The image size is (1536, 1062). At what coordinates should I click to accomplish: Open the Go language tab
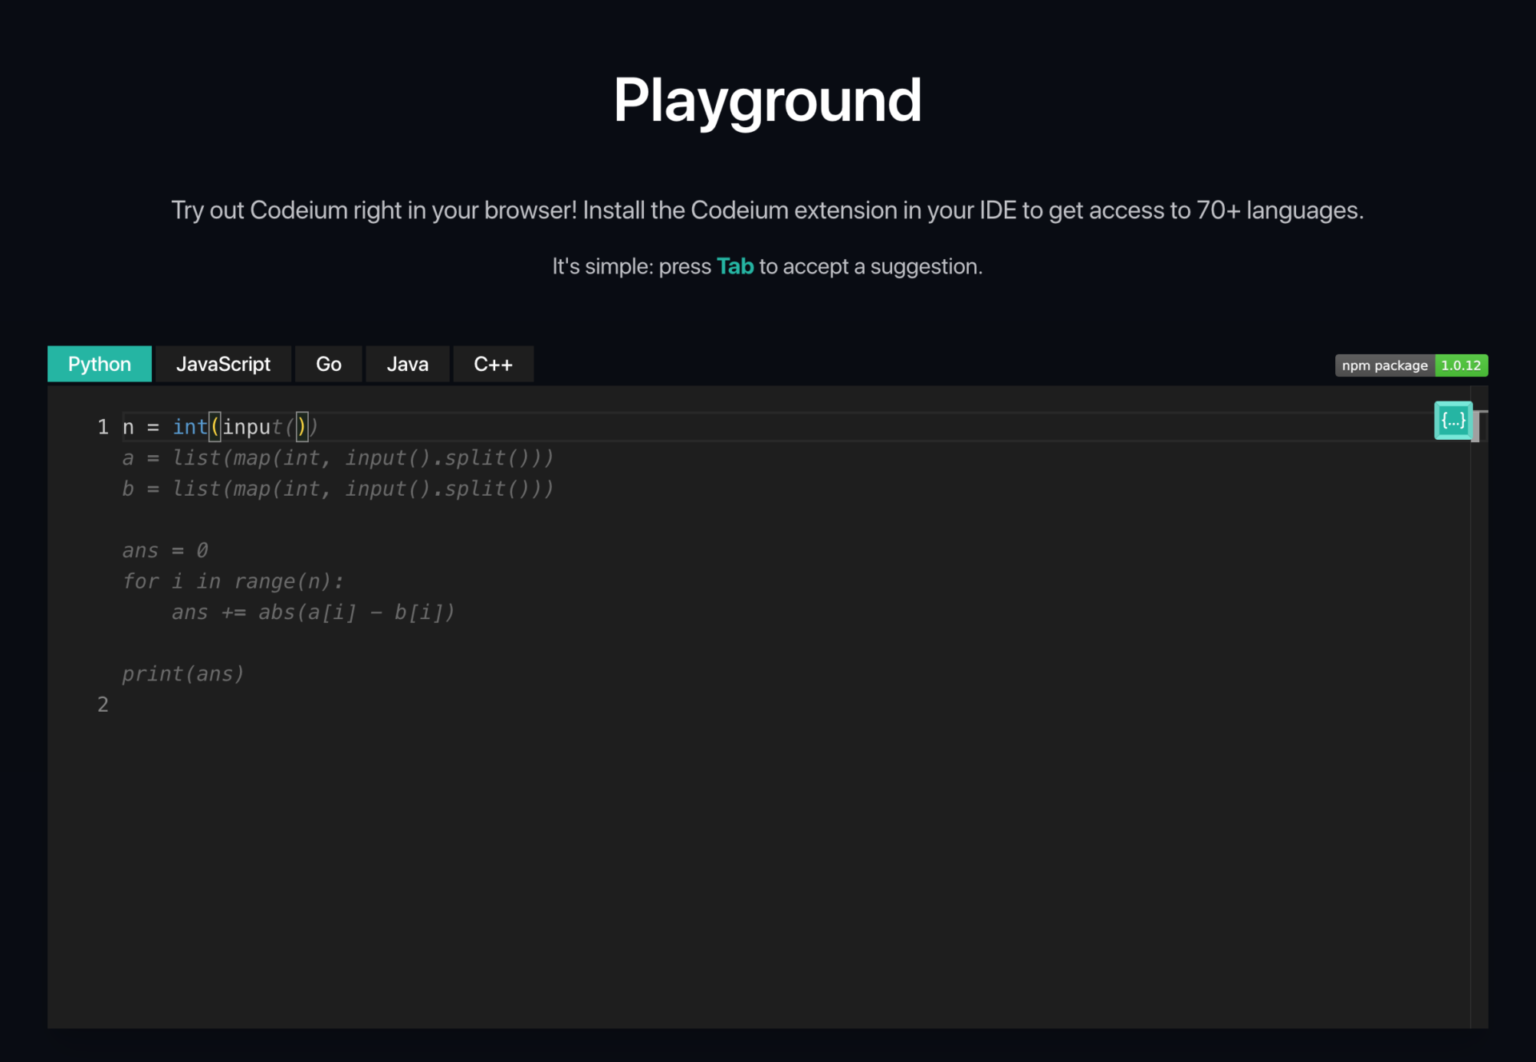coord(328,364)
